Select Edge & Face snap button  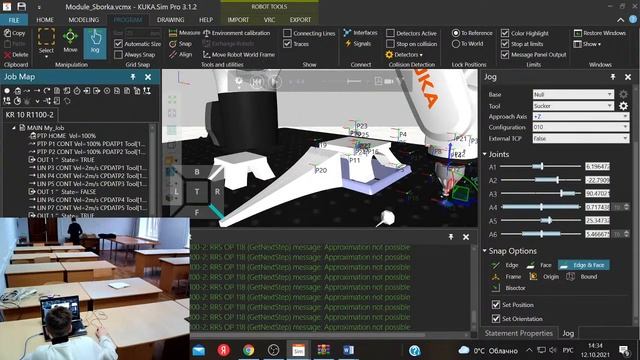[584, 265]
